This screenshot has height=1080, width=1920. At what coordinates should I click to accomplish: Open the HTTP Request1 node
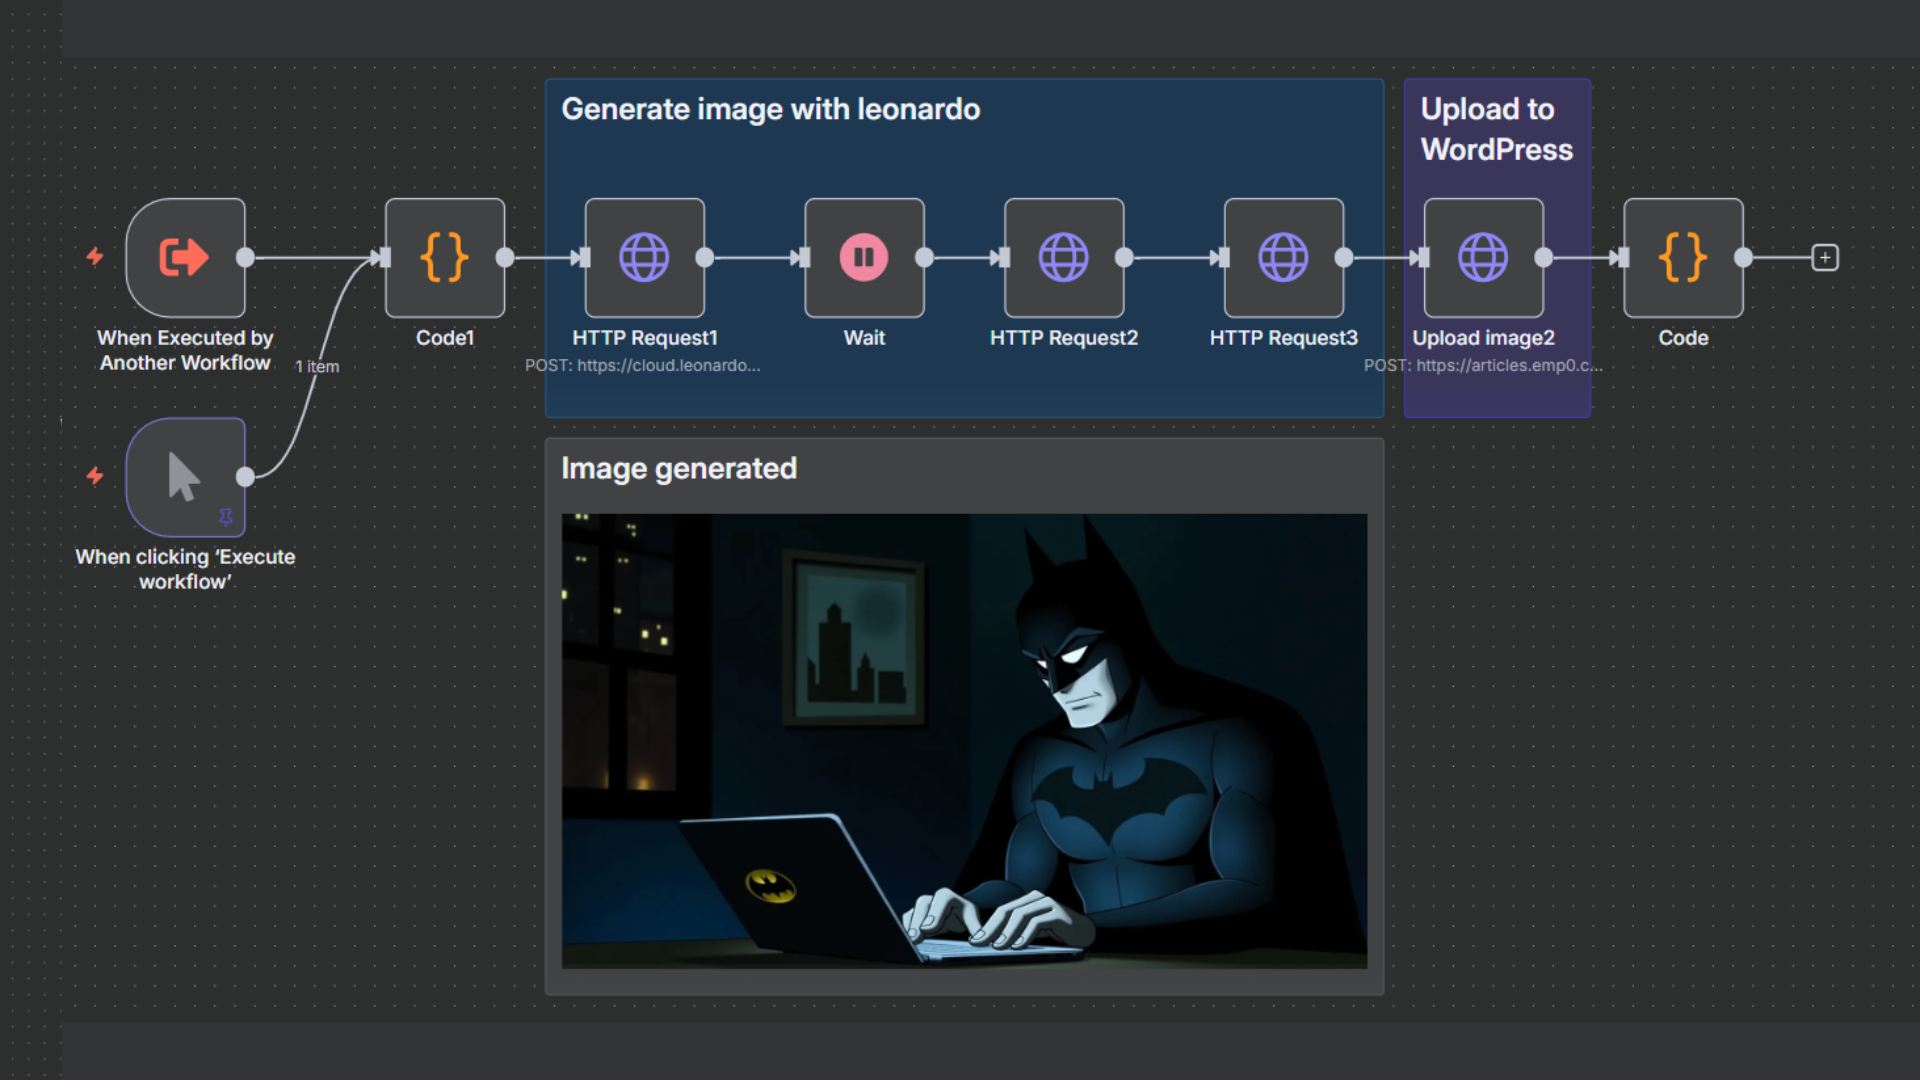[x=645, y=258]
